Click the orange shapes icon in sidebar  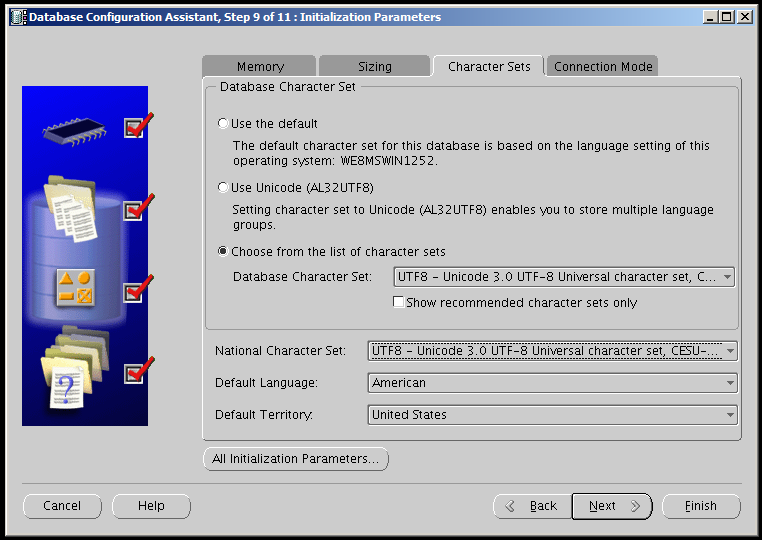[x=75, y=288]
